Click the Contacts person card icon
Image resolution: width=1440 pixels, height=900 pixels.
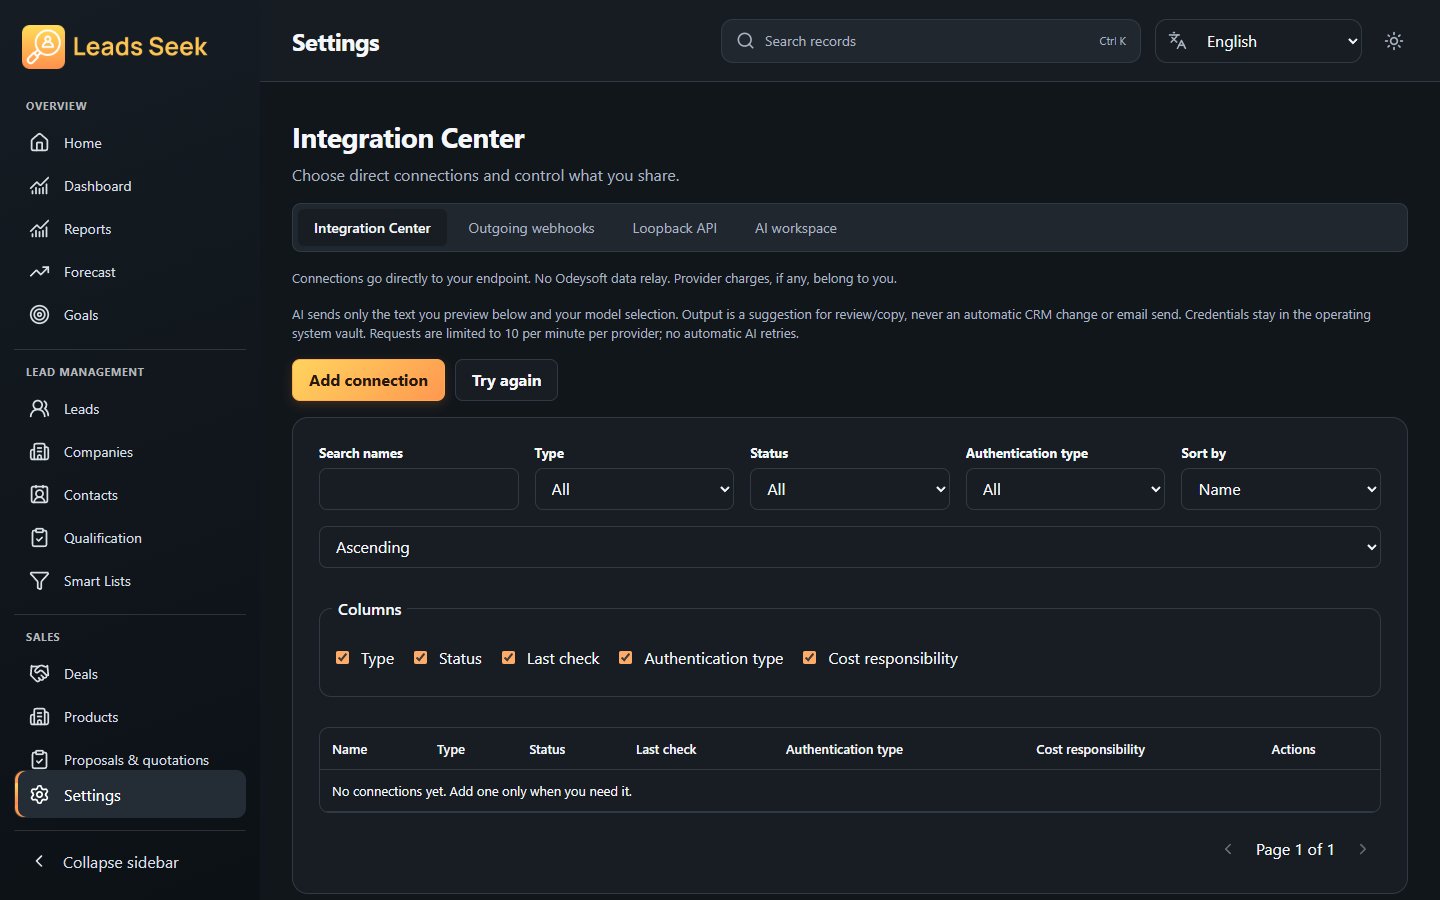pyautogui.click(x=40, y=495)
